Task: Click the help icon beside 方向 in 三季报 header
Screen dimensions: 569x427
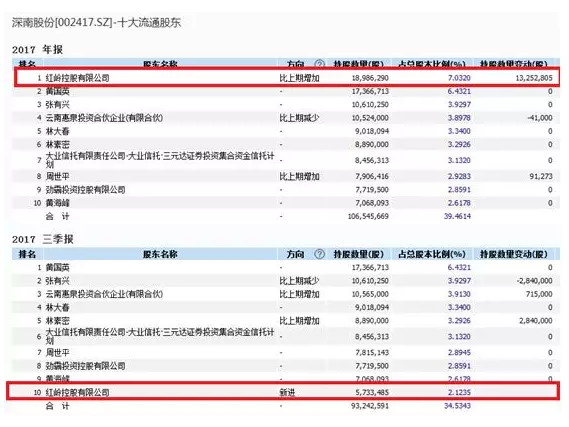Action: coord(319,254)
